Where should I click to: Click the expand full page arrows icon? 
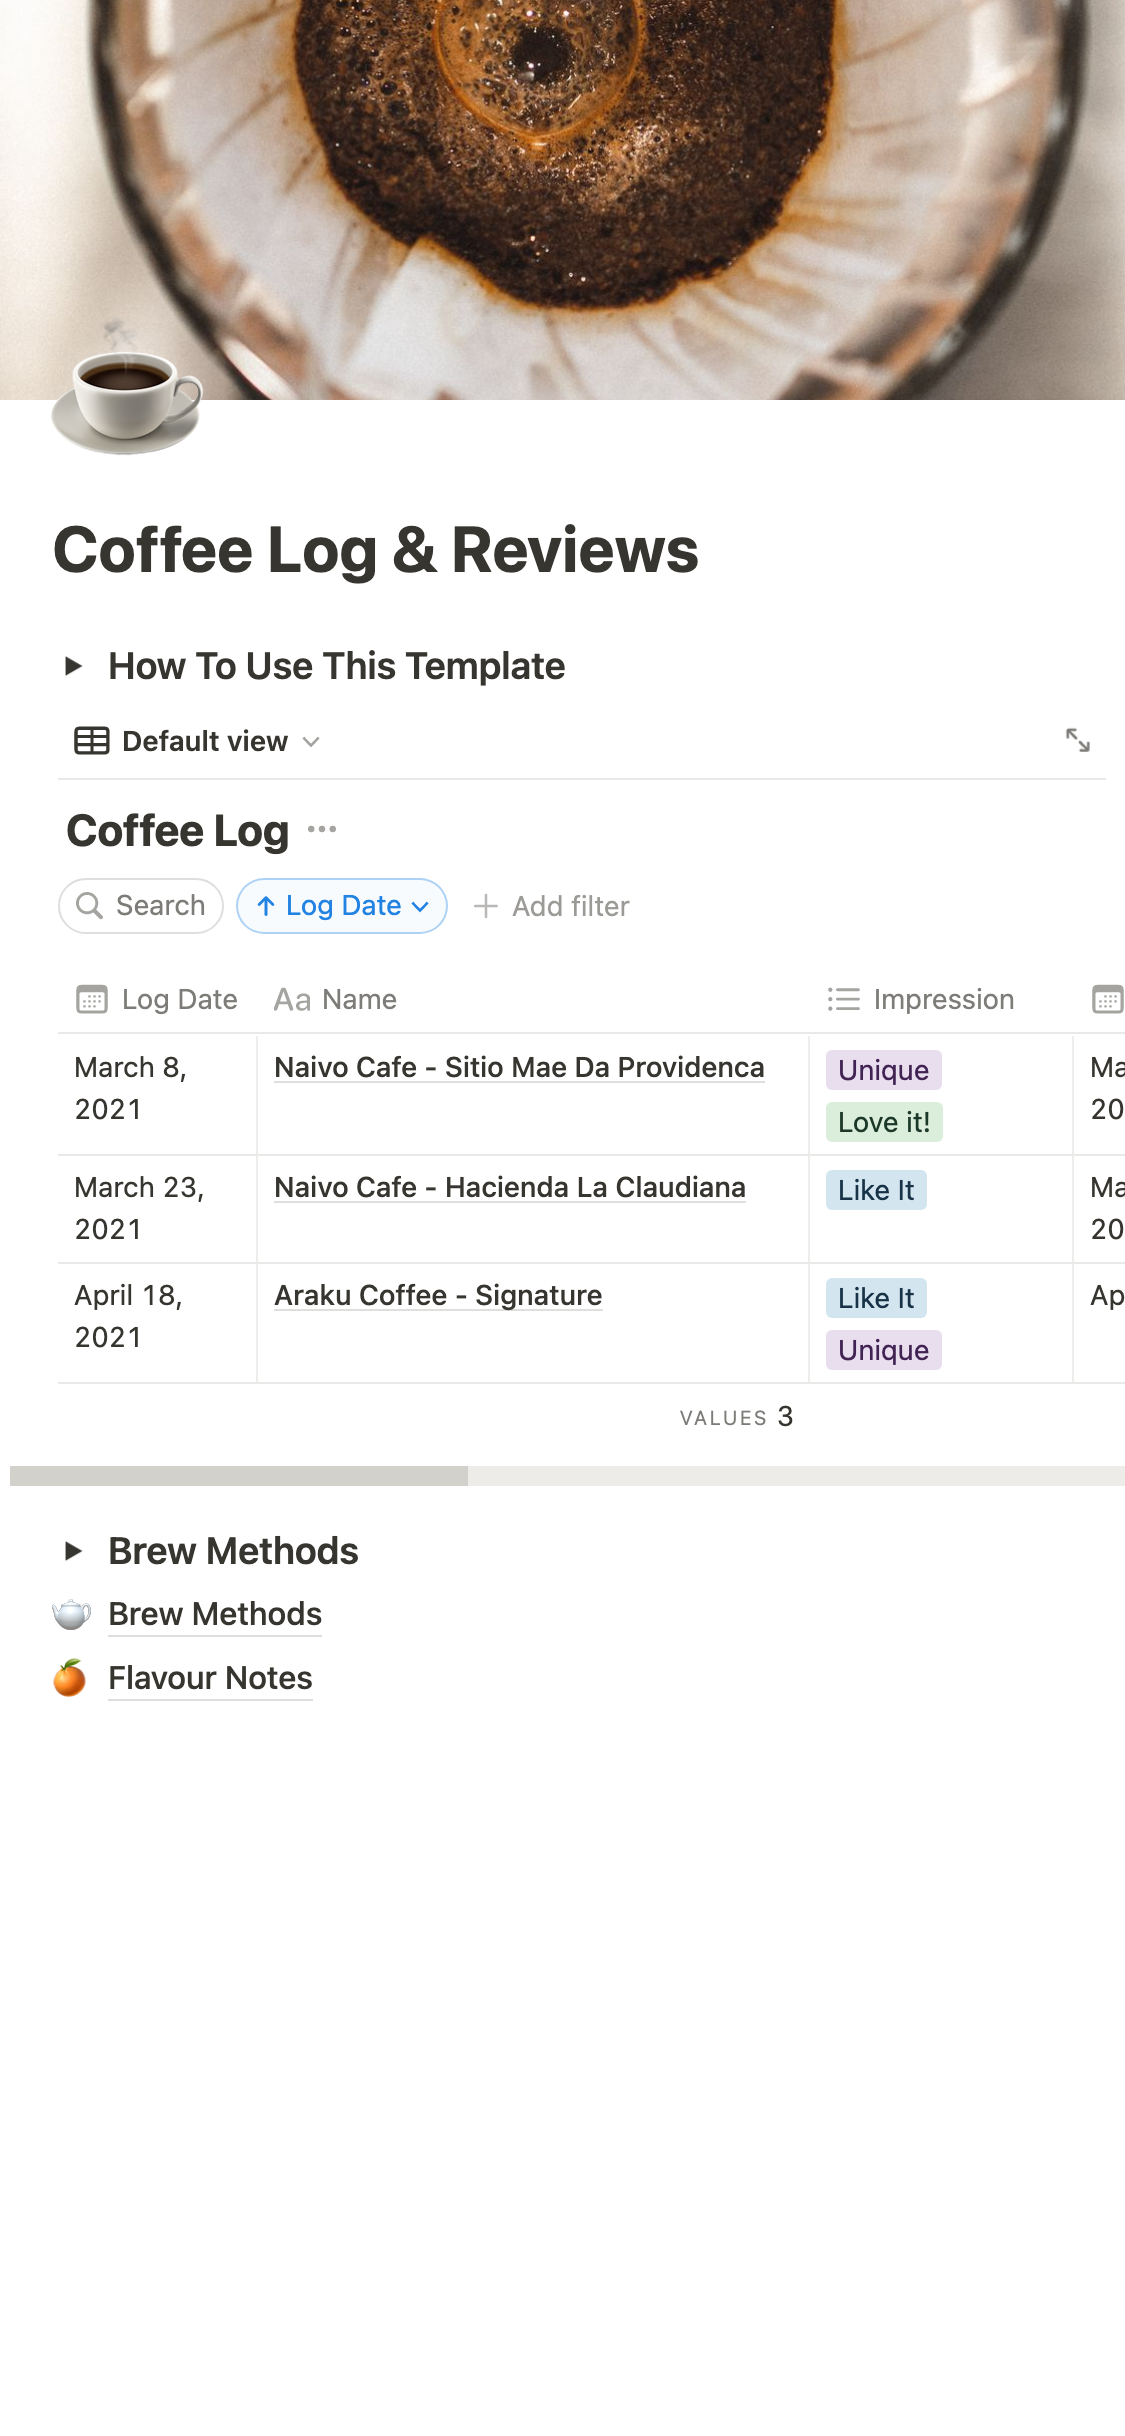(1077, 741)
